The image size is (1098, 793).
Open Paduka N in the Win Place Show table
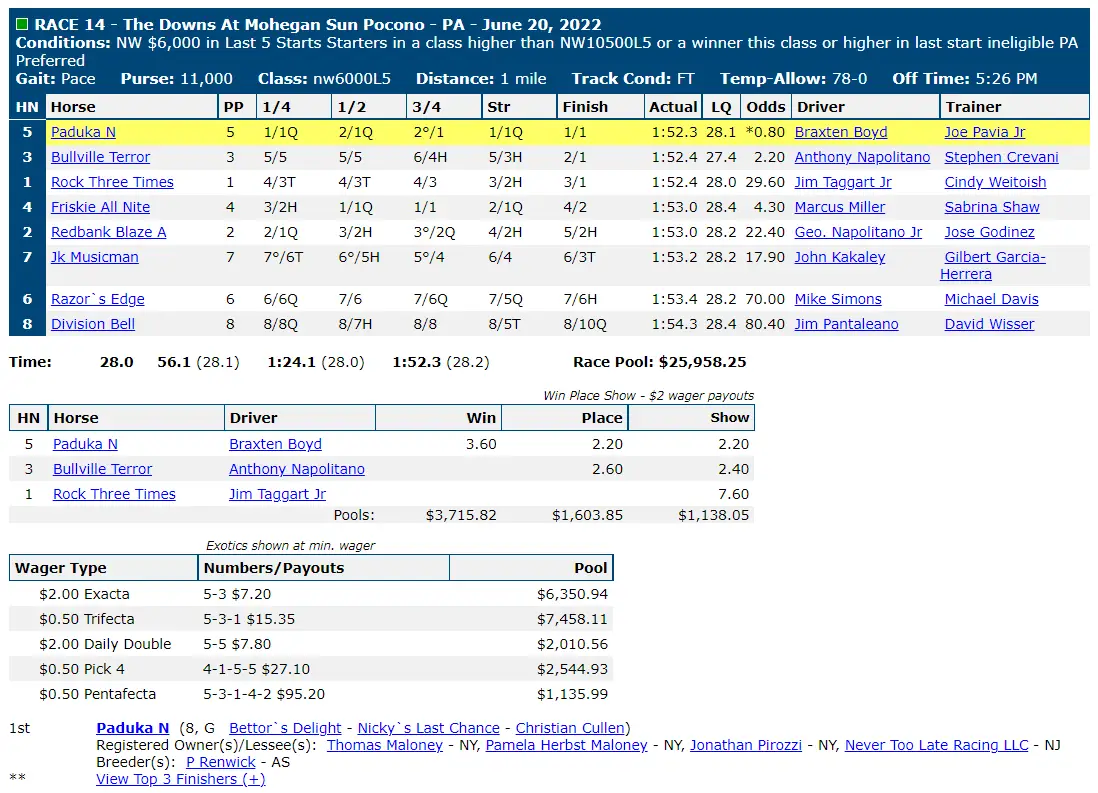click(85, 444)
